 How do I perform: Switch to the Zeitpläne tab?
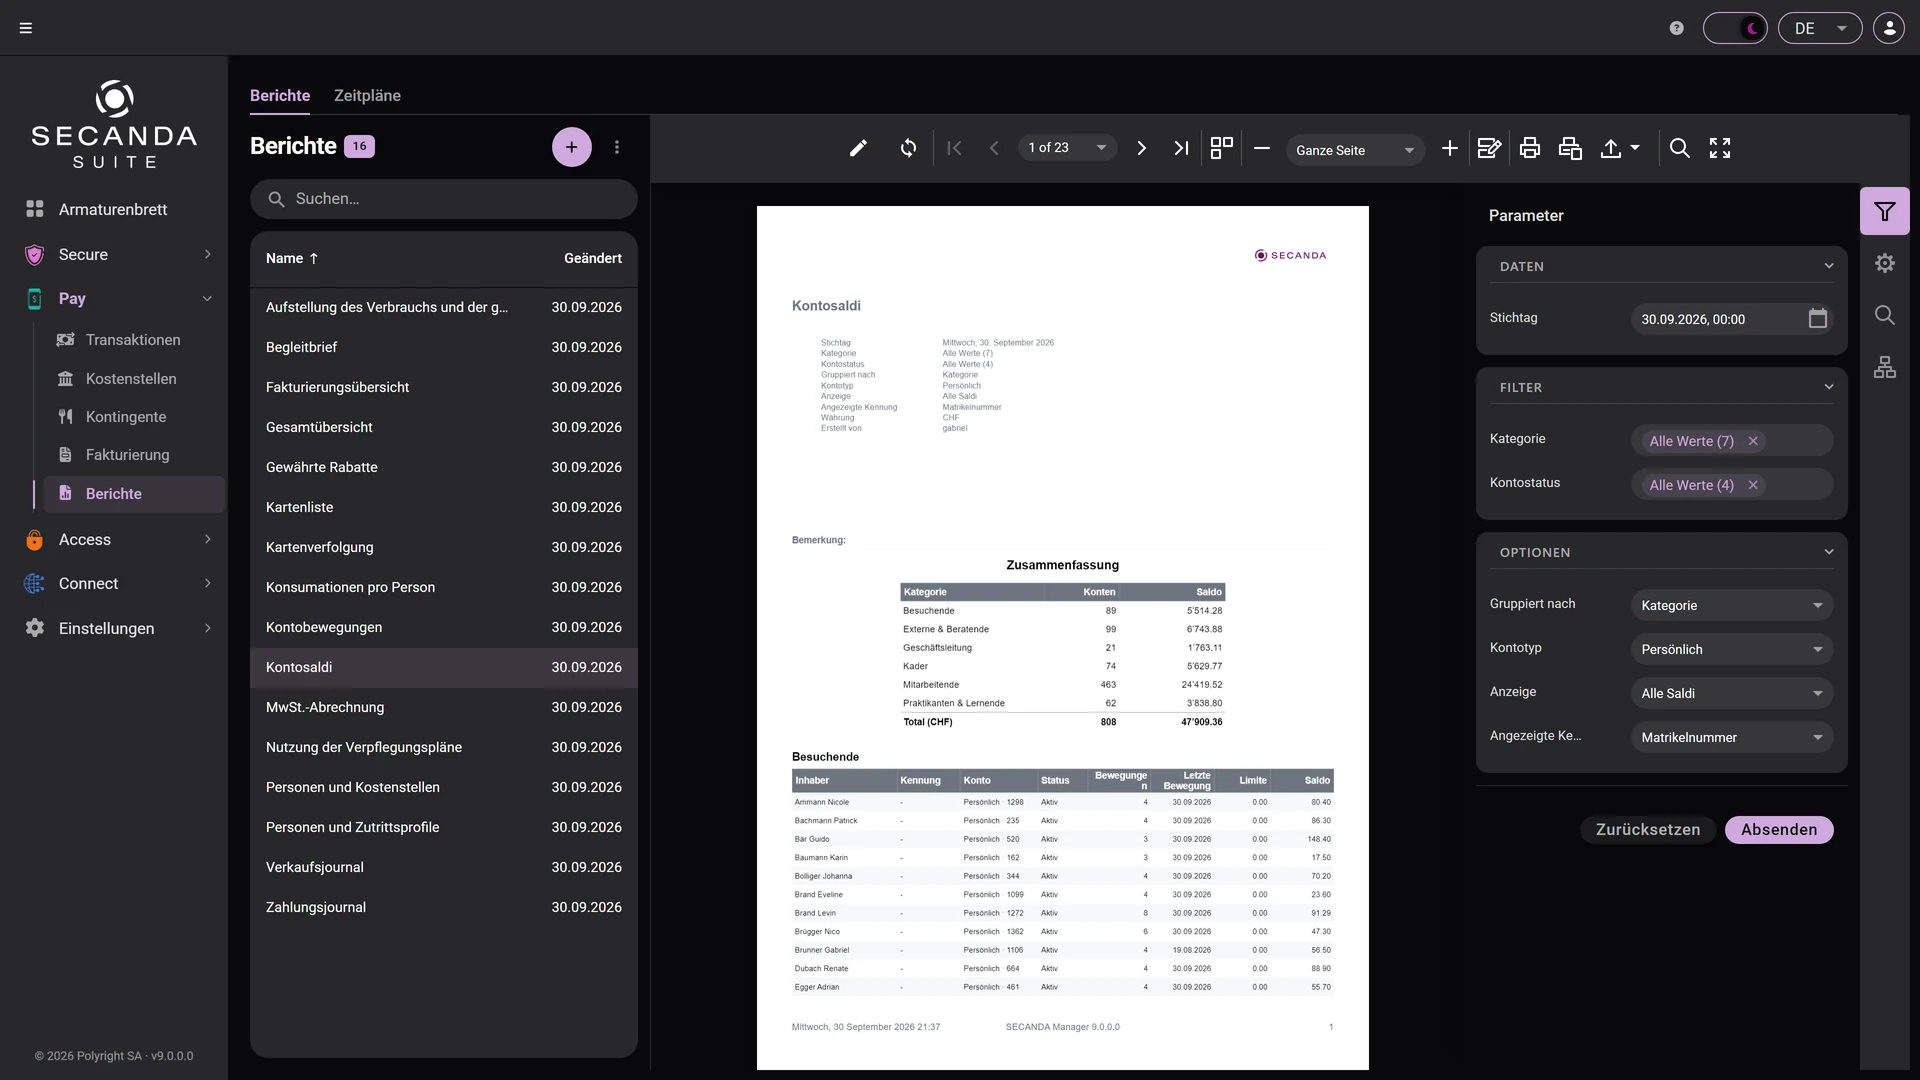(367, 95)
